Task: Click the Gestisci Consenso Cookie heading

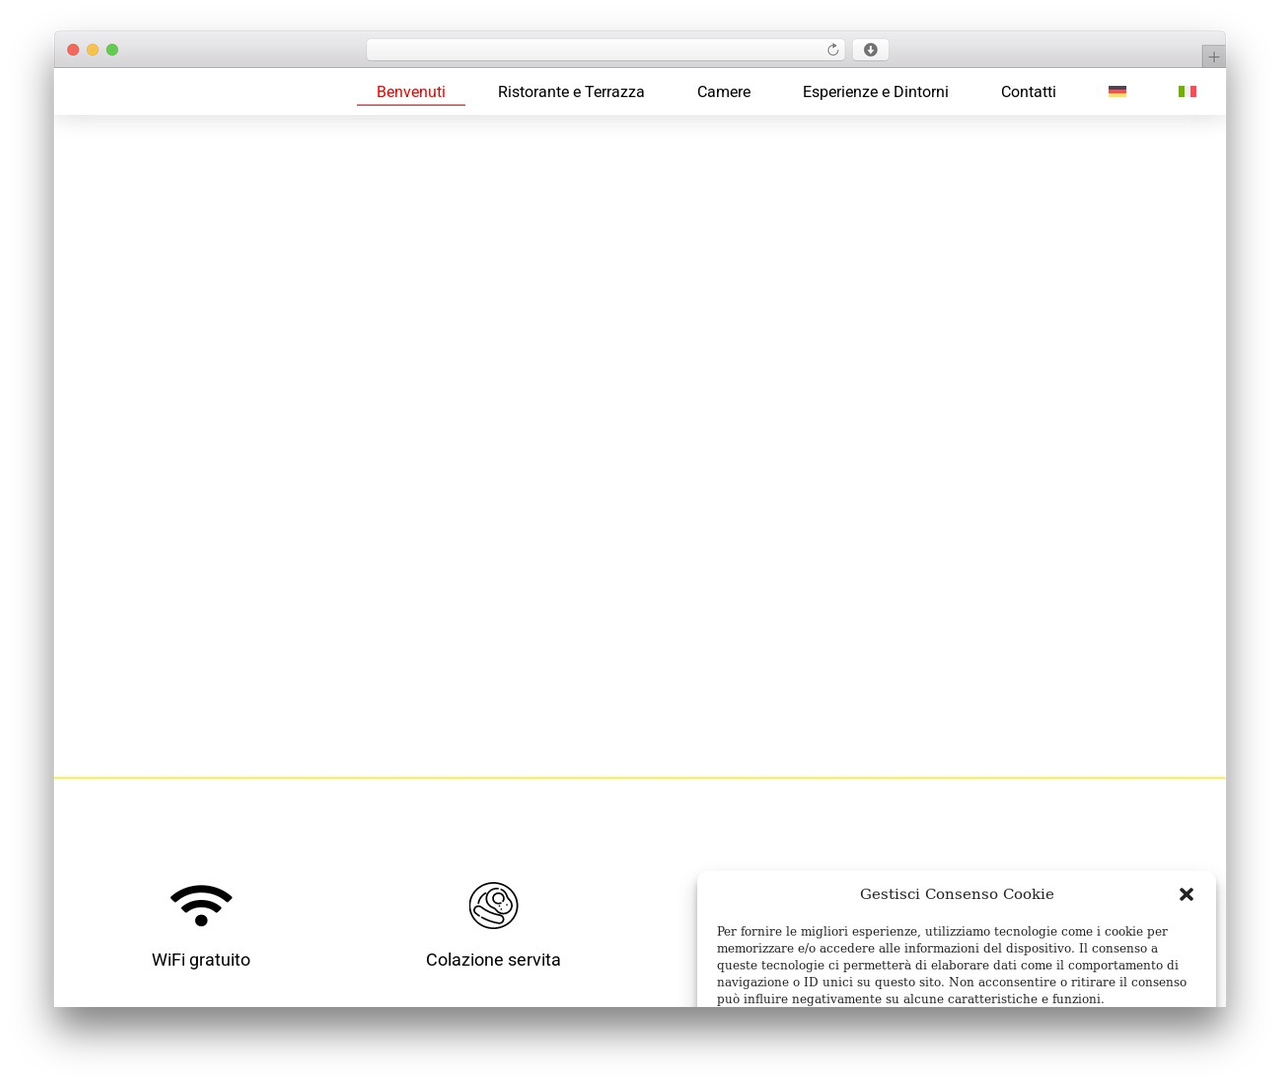Action: (x=957, y=894)
